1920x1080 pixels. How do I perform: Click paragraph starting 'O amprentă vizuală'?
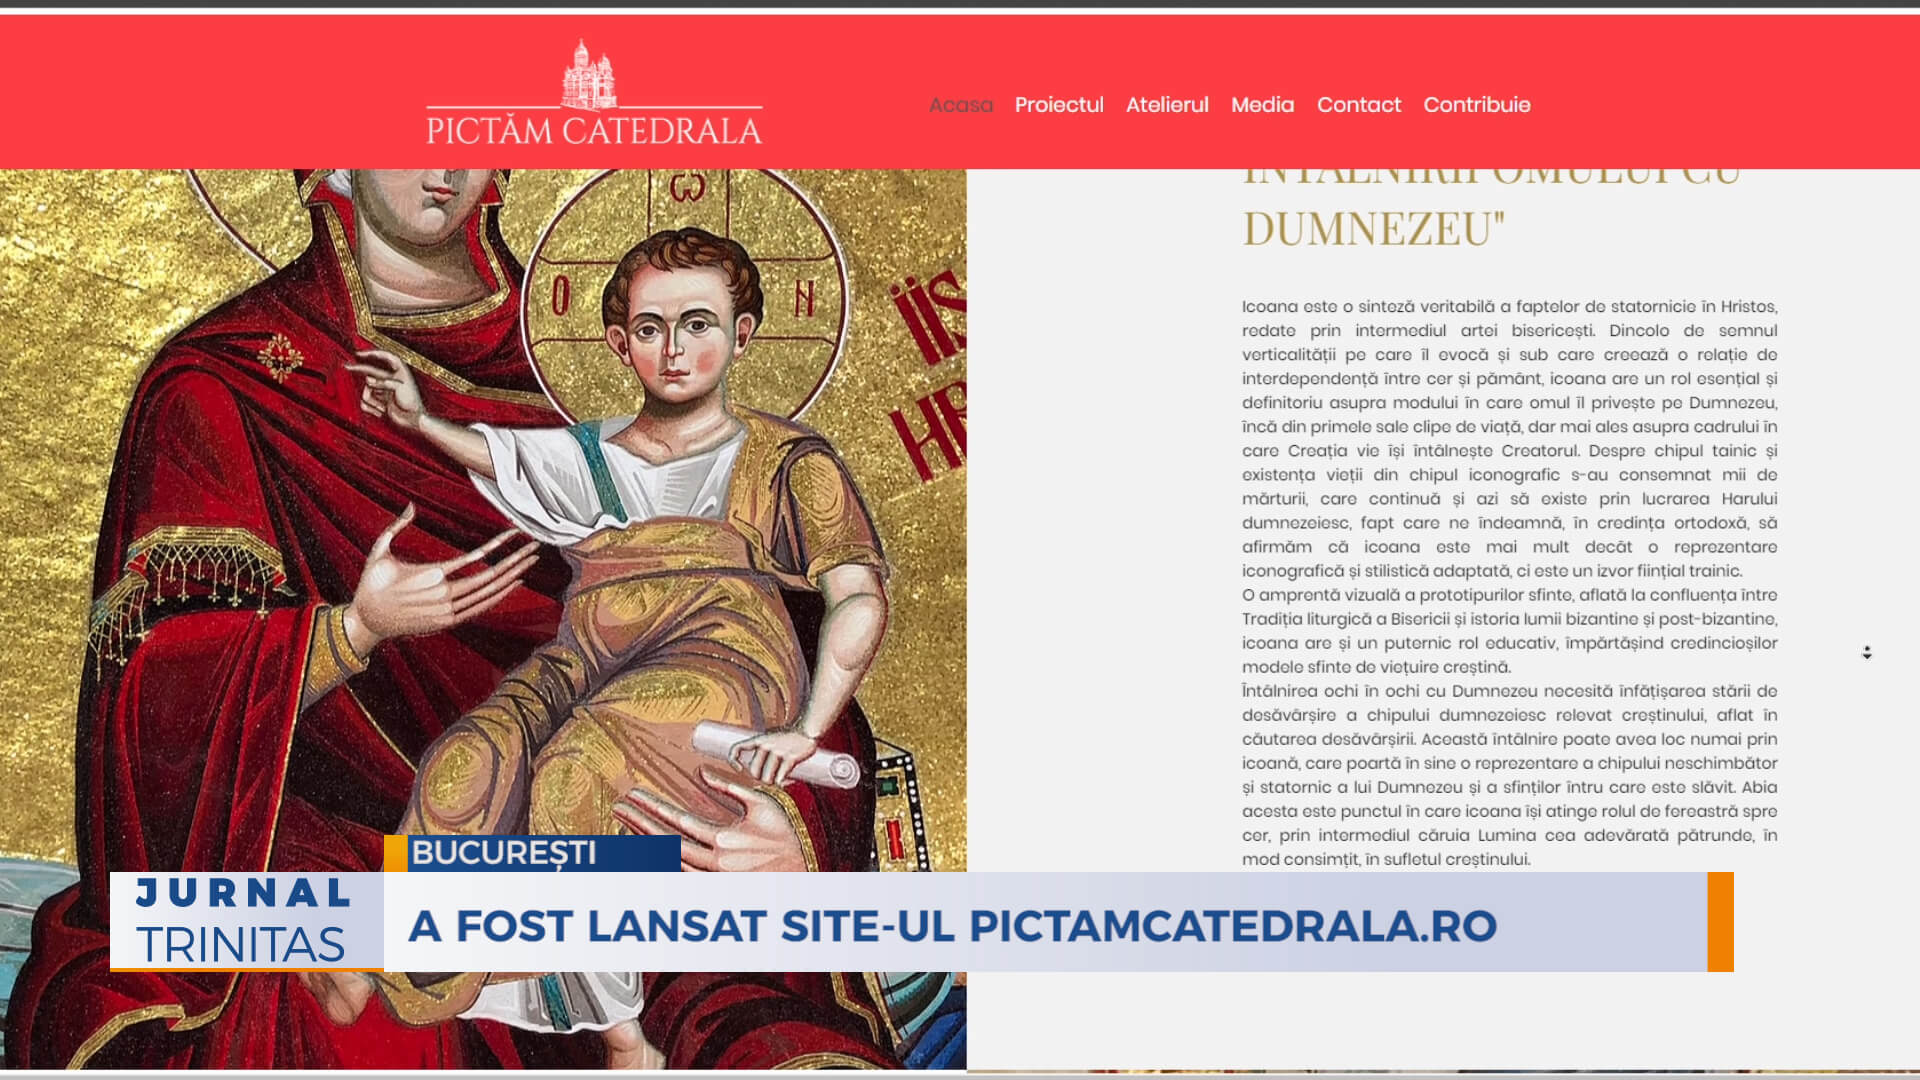pyautogui.click(x=1509, y=631)
